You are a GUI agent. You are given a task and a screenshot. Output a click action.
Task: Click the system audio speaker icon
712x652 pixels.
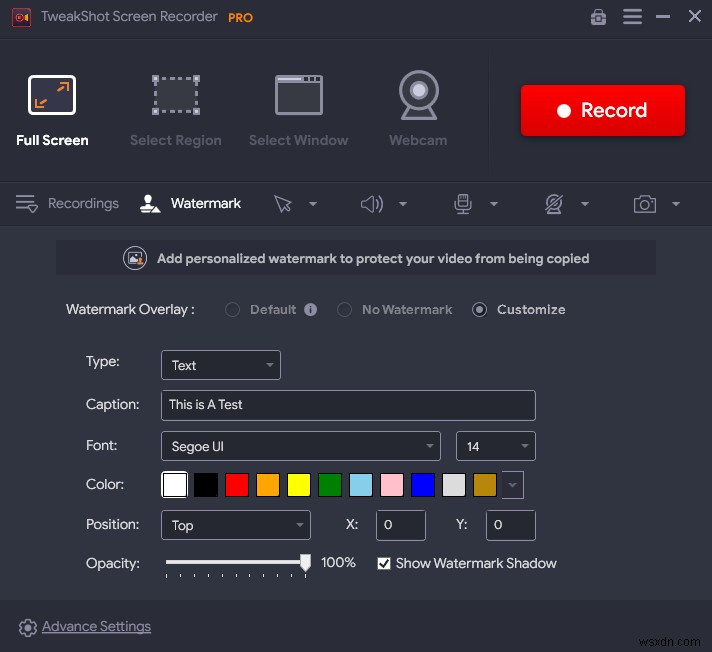coord(372,204)
